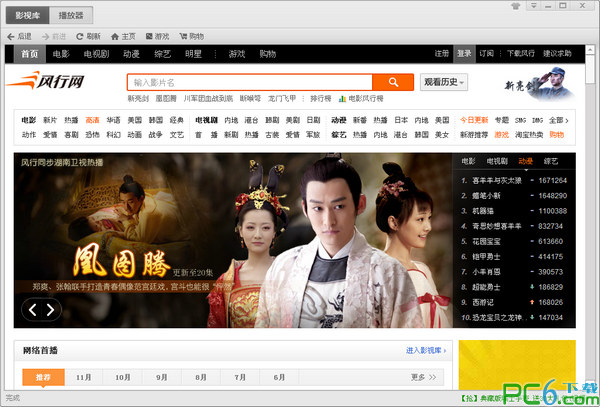Select the 战争 movie genre

click(x=155, y=135)
